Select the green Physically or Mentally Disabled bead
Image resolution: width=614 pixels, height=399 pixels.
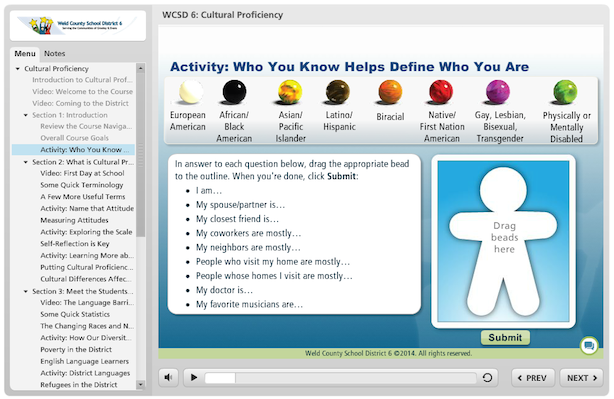pos(565,92)
